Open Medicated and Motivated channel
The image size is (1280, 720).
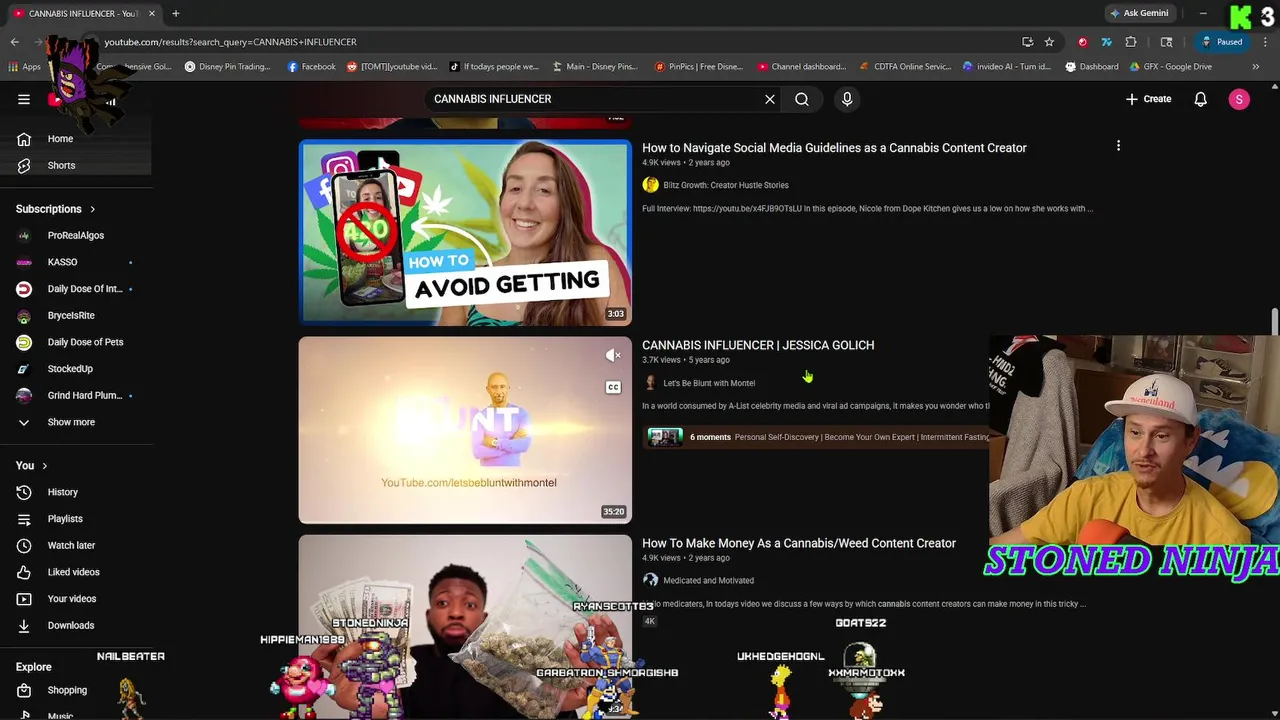pos(708,580)
